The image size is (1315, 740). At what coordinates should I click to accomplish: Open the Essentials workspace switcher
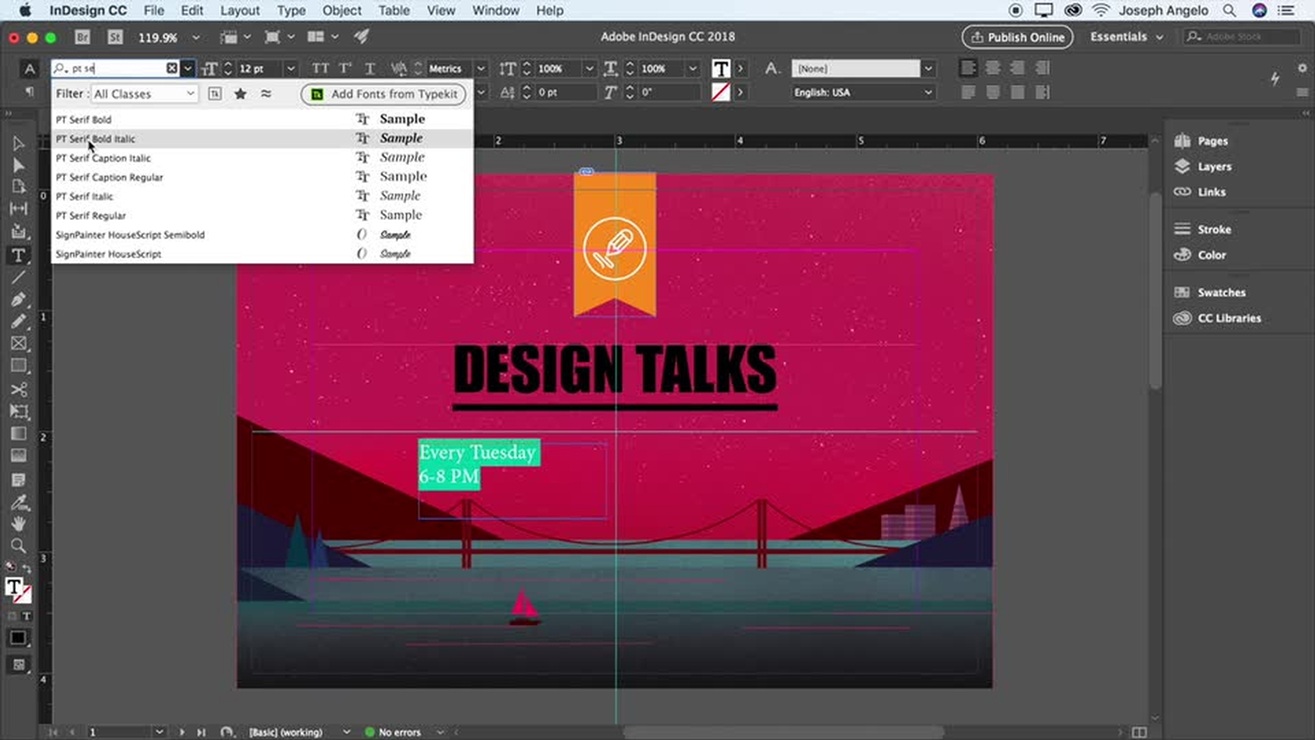point(1126,37)
